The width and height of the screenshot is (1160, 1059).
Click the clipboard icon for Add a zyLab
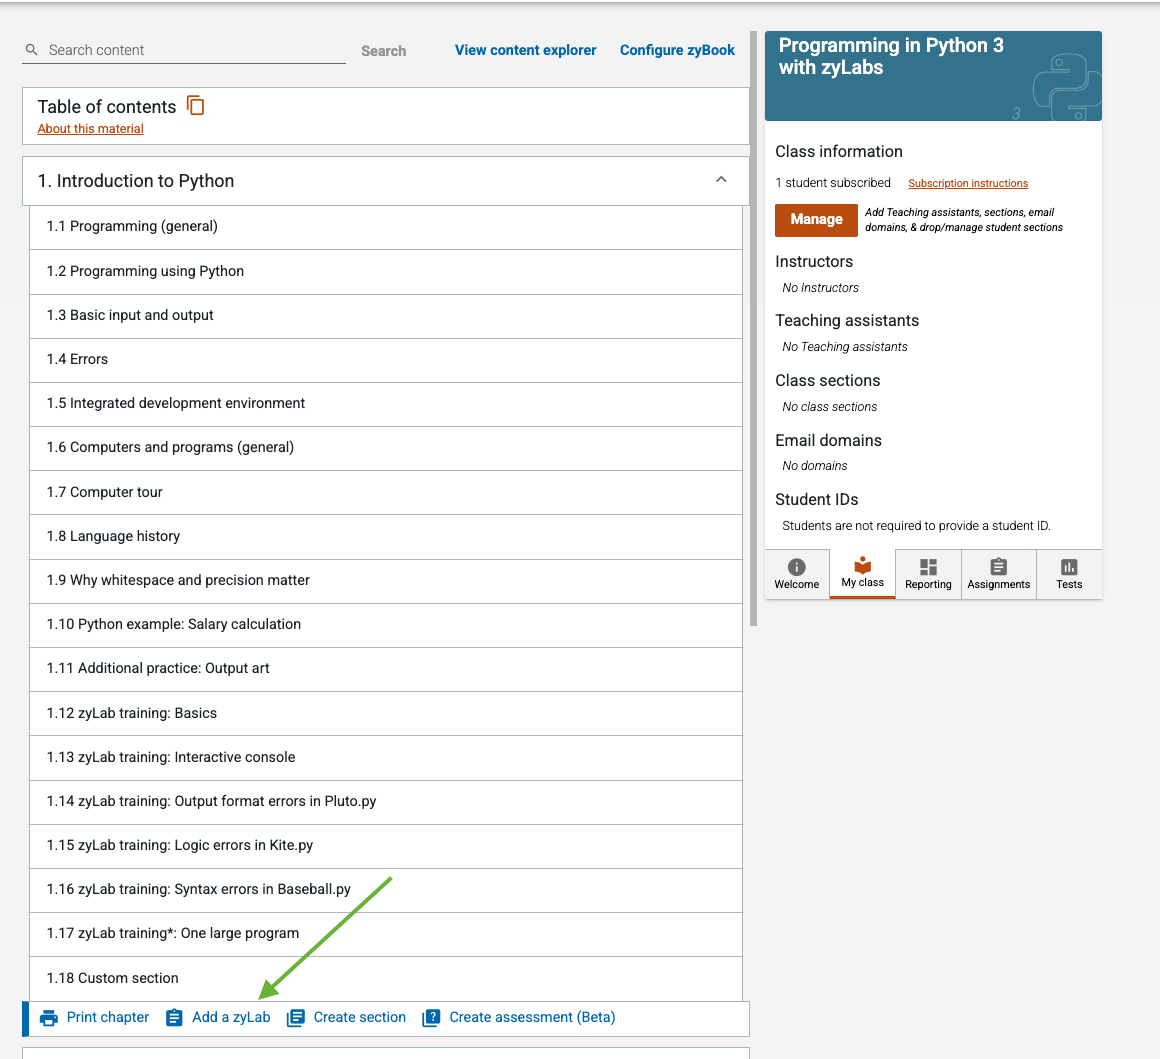point(174,1018)
